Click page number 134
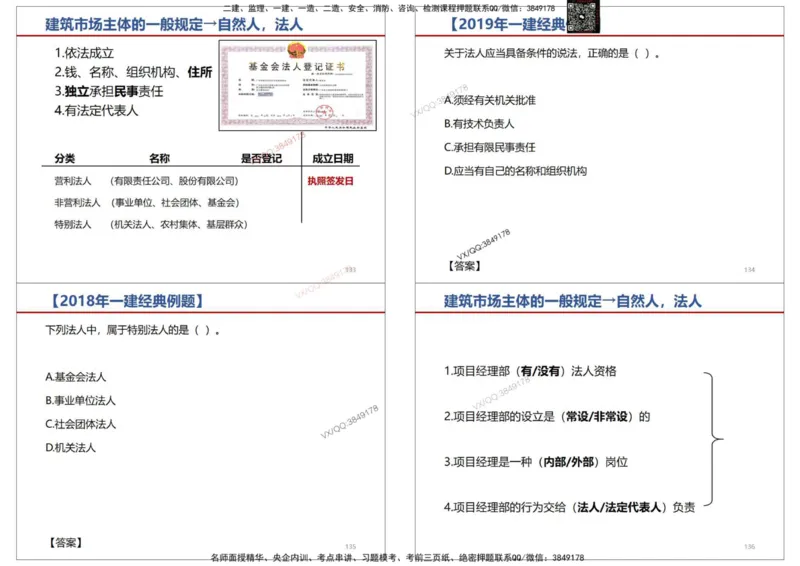The image size is (800, 566). pyautogui.click(x=749, y=269)
